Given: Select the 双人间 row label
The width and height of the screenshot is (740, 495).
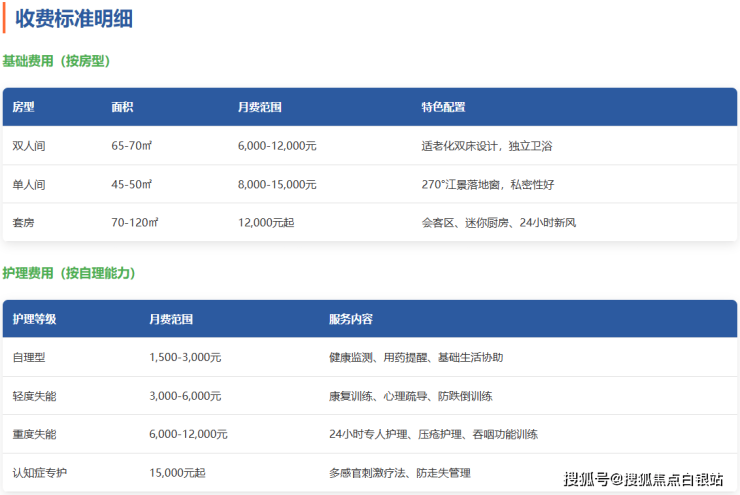Looking at the screenshot, I should pos(29,146).
